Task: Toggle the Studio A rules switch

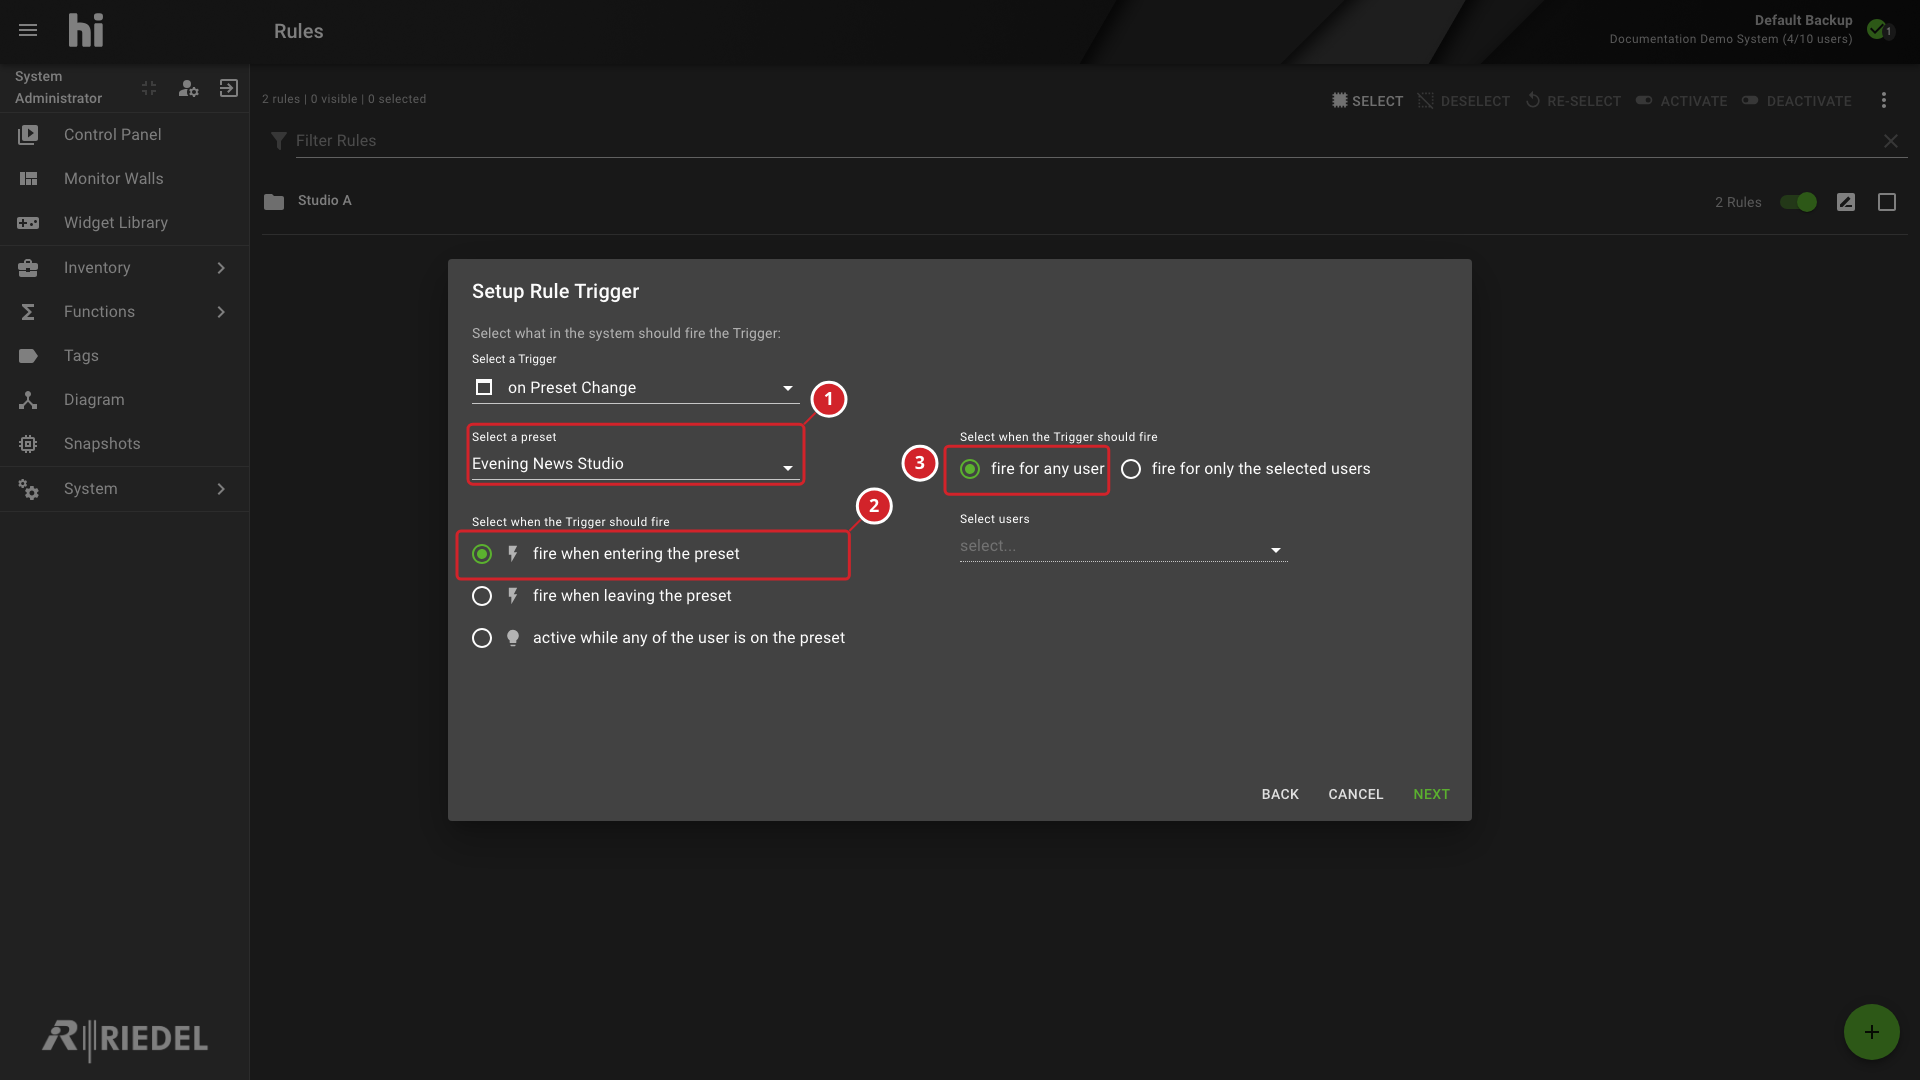Action: coord(1798,202)
